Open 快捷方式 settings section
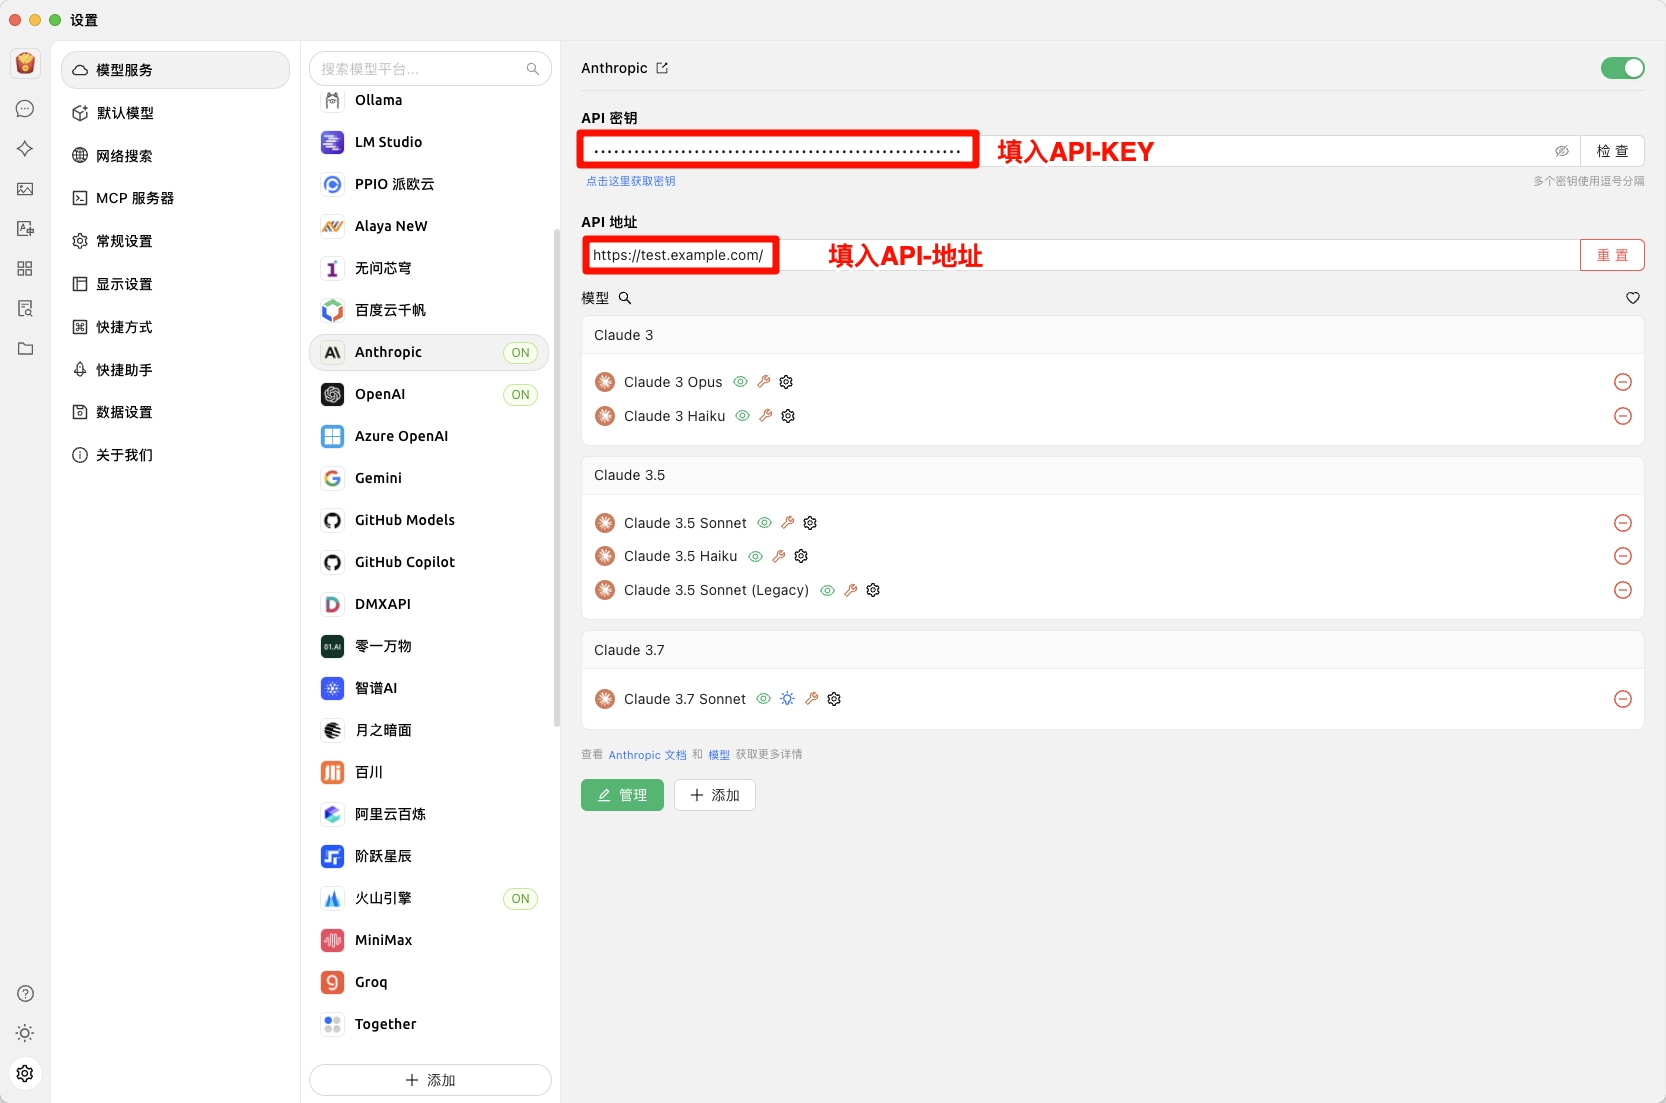 pyautogui.click(x=176, y=327)
